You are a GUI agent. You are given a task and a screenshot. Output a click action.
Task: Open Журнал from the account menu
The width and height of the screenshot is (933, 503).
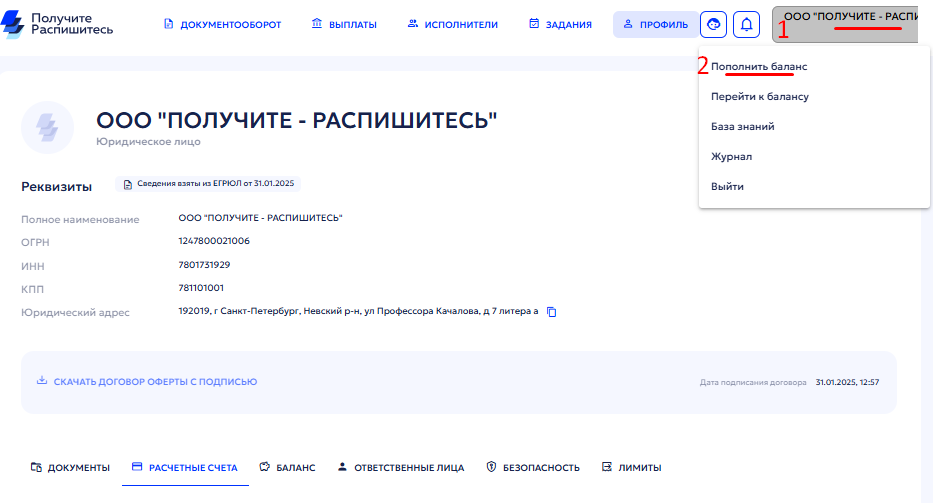[731, 157]
